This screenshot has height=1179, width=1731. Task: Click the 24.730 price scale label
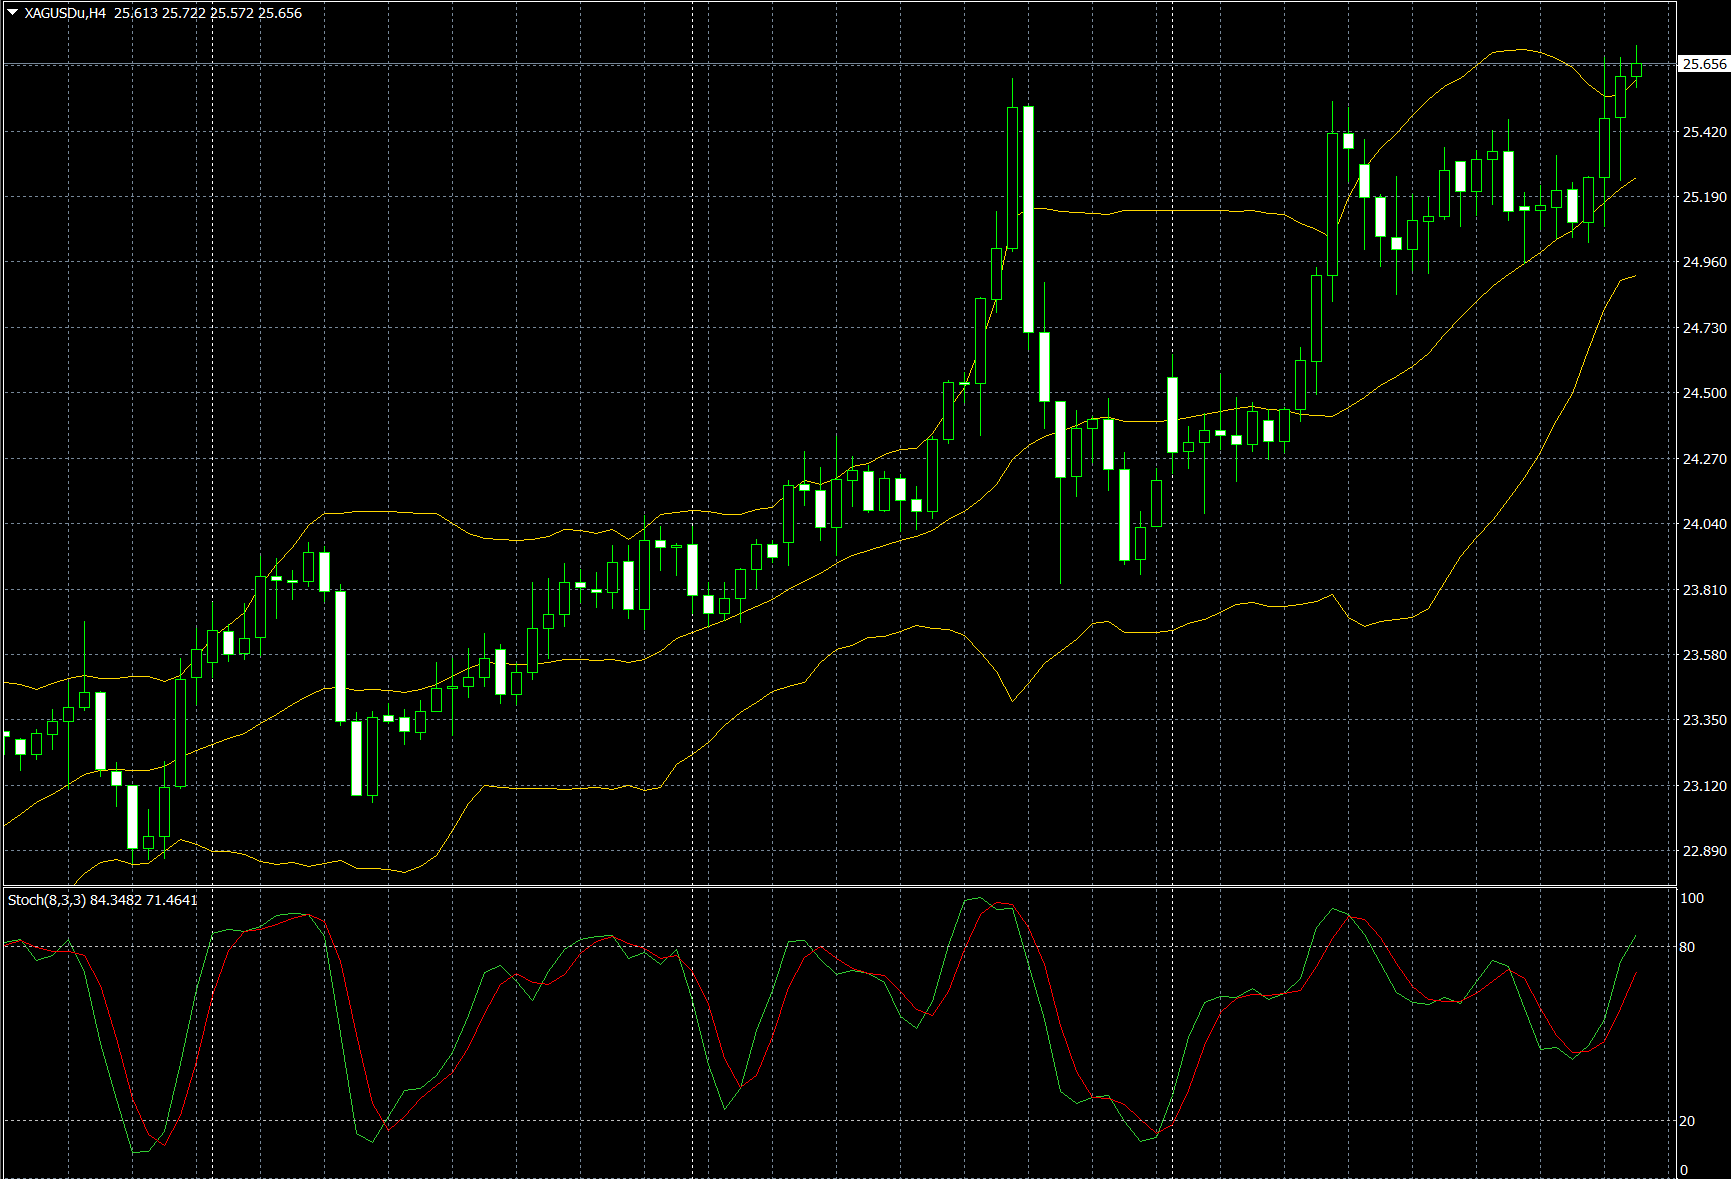tap(1704, 328)
